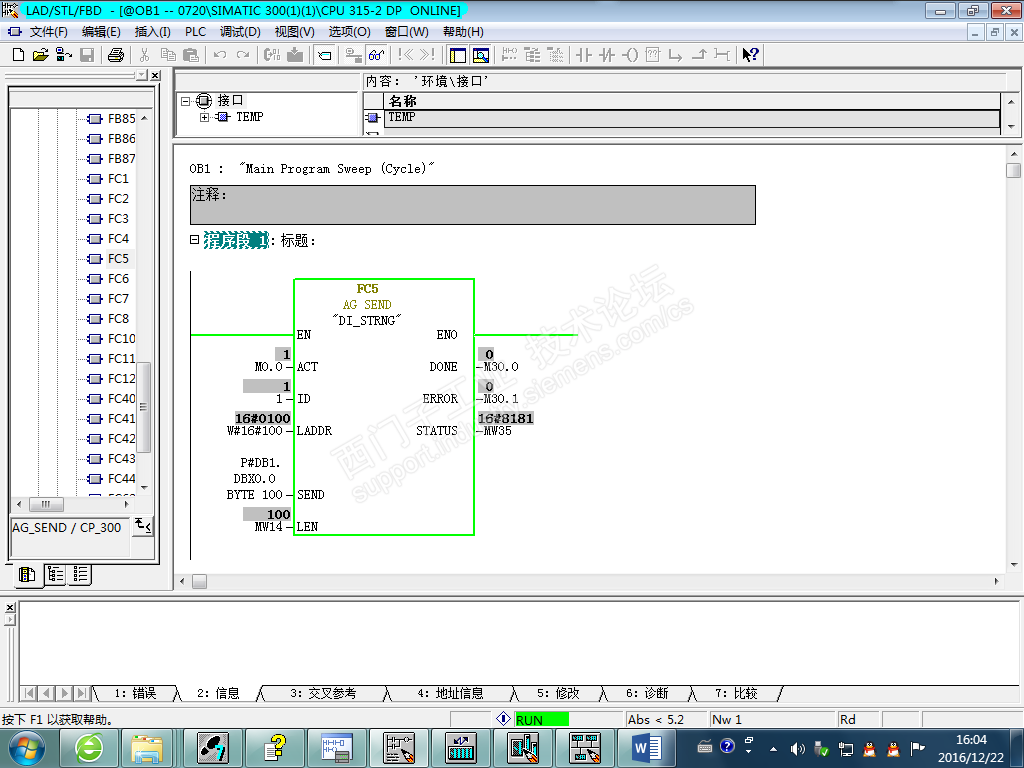Select FB85 in the block tree
This screenshot has width=1024, height=768.
[x=121, y=119]
